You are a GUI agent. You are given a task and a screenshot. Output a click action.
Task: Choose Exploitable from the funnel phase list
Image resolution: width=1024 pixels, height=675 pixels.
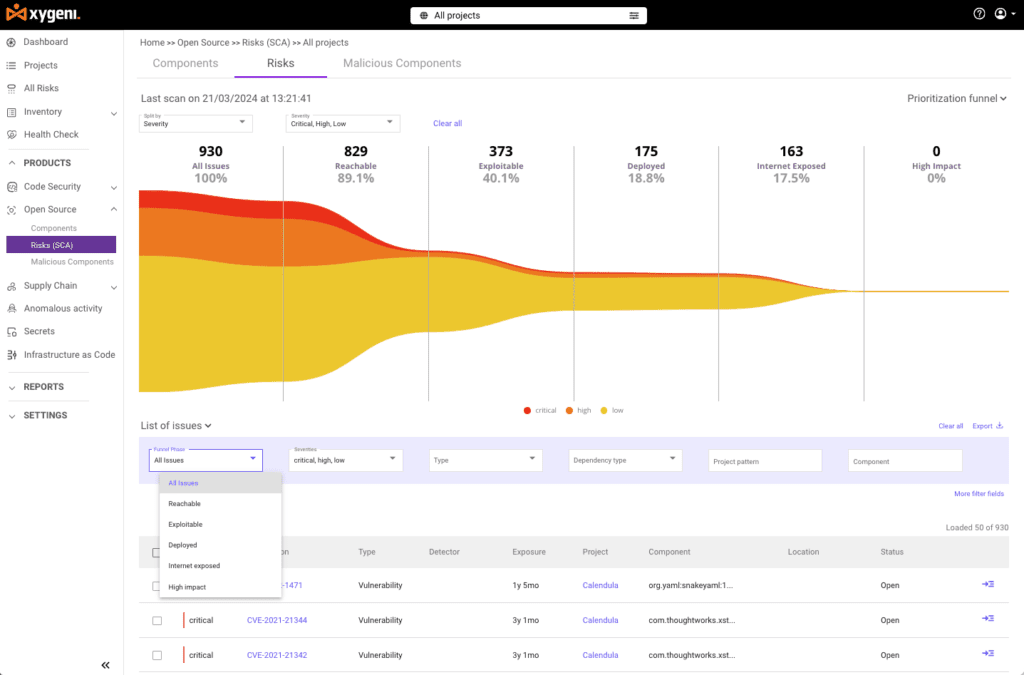[185, 524]
